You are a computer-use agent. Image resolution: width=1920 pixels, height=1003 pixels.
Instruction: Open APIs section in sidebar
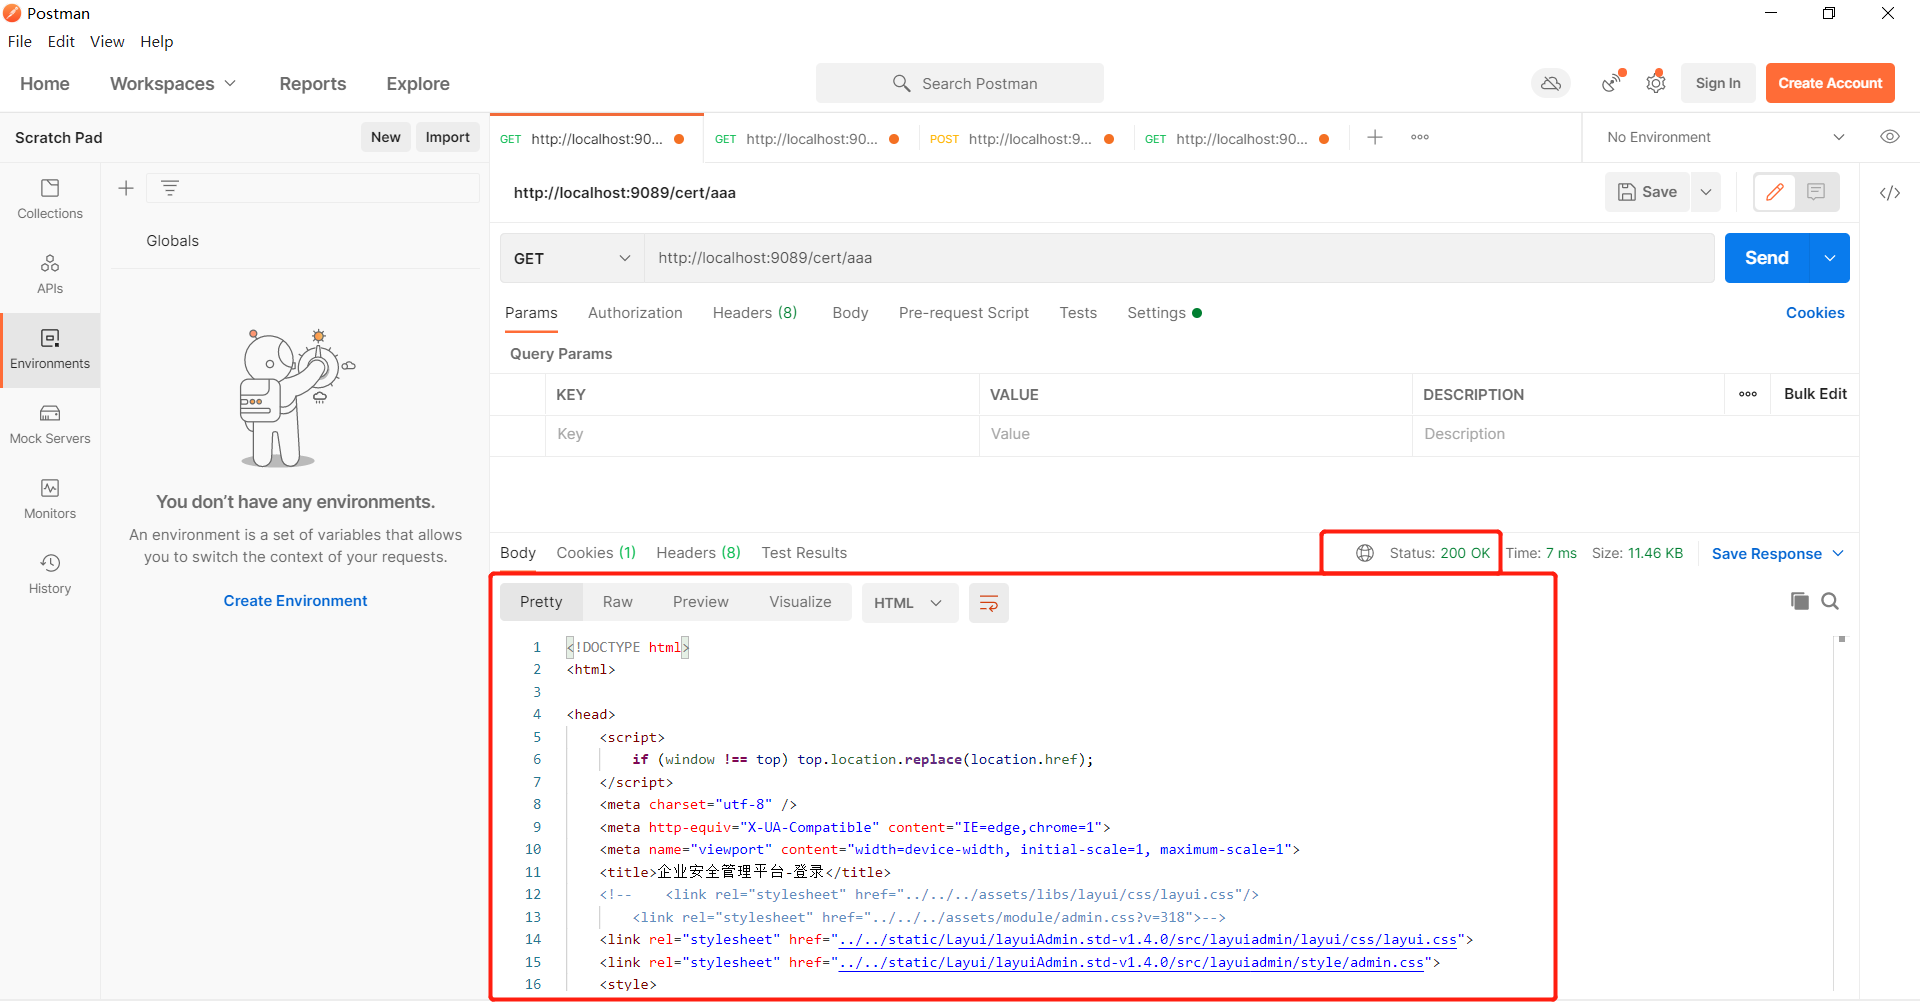(x=50, y=274)
